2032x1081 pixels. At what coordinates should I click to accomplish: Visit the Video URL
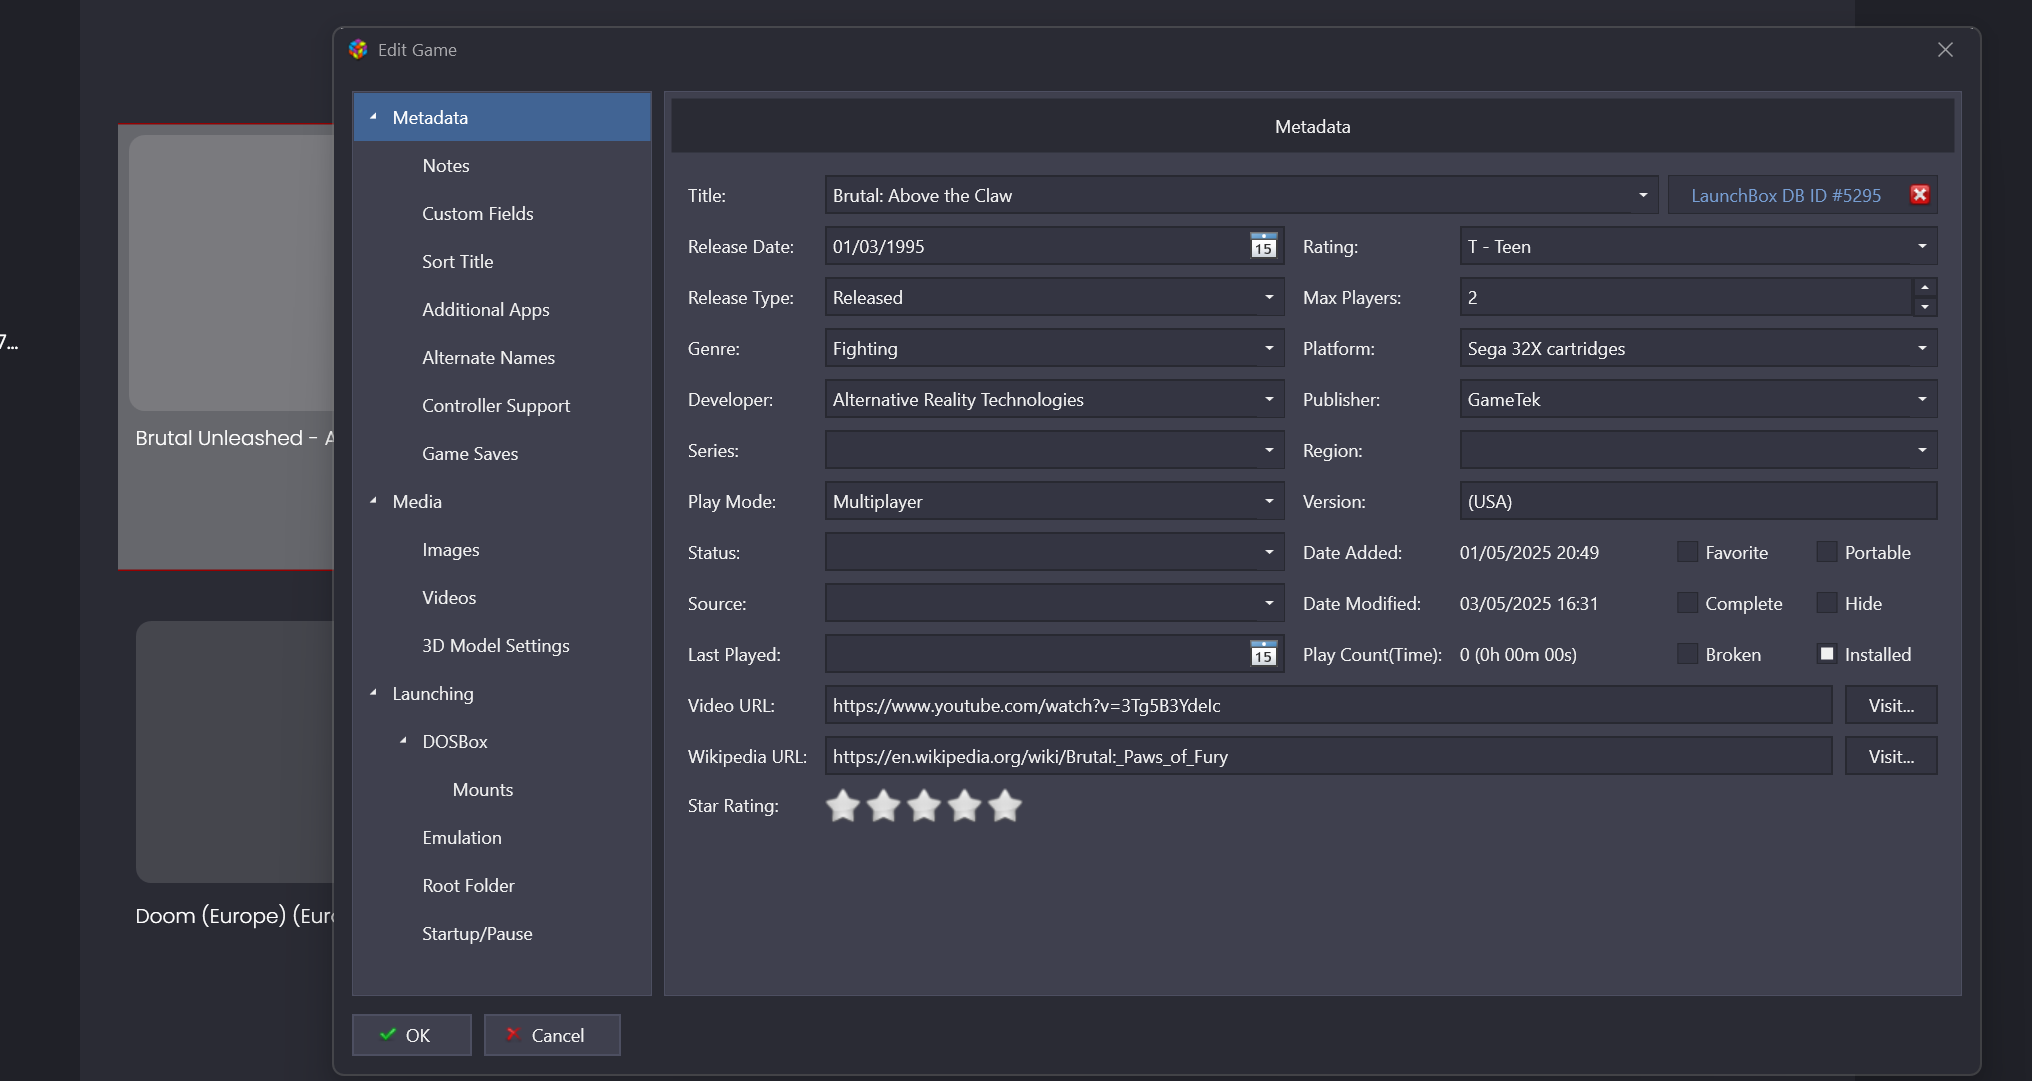(1891, 705)
